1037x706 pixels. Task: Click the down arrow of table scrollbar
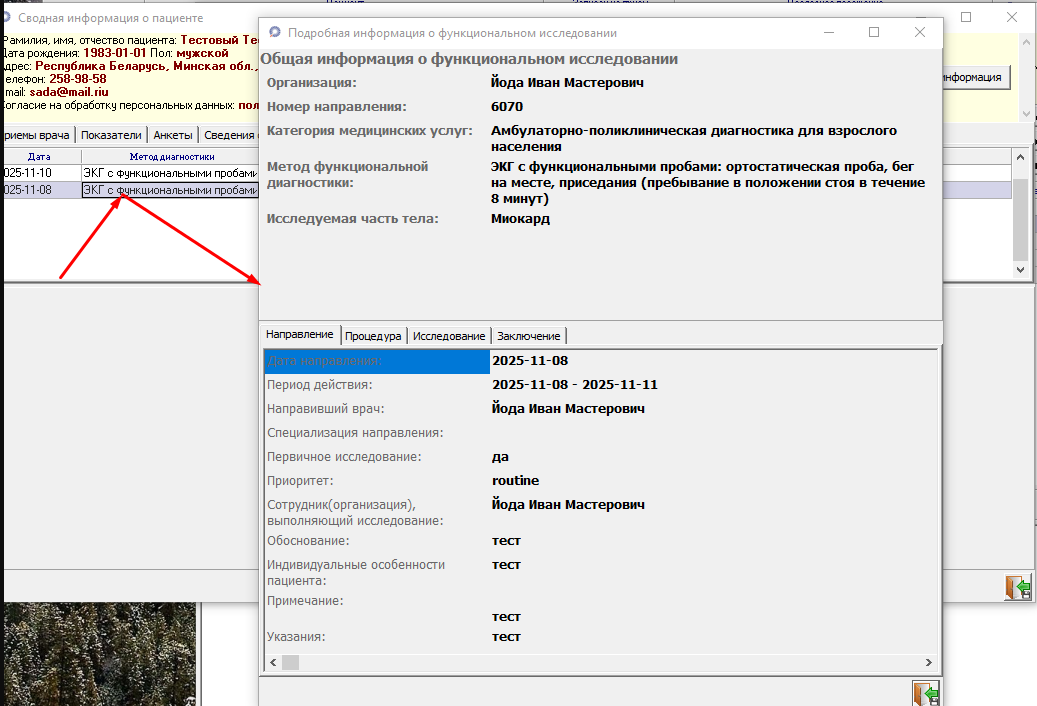point(1020,270)
